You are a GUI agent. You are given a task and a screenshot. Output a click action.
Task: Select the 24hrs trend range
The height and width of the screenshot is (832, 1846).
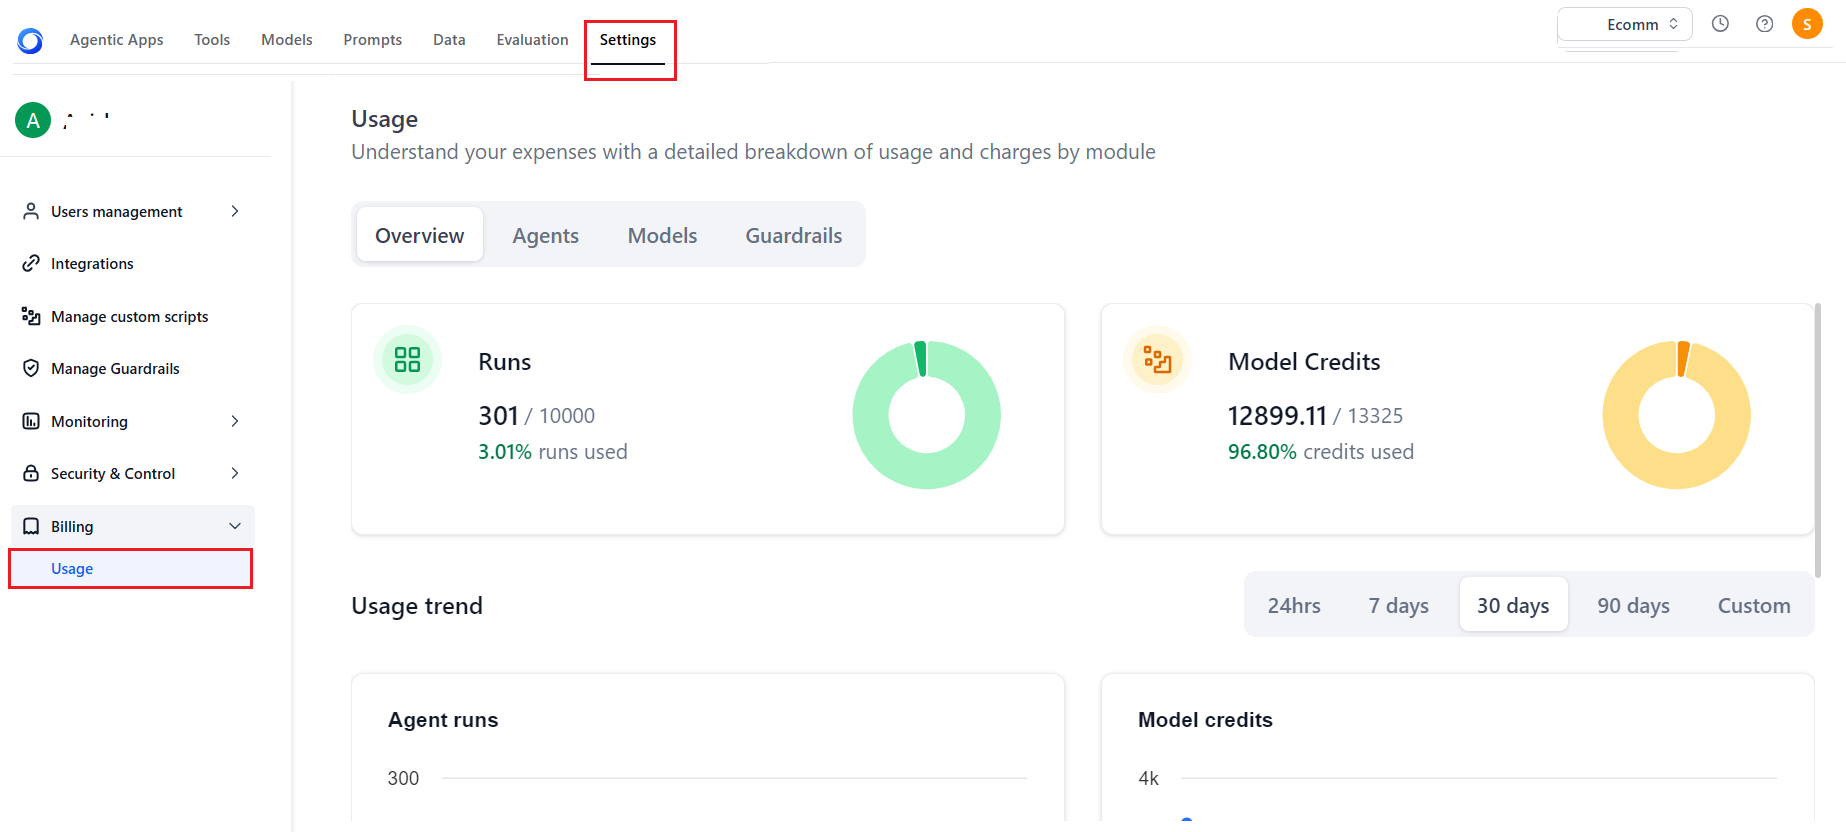(x=1294, y=605)
